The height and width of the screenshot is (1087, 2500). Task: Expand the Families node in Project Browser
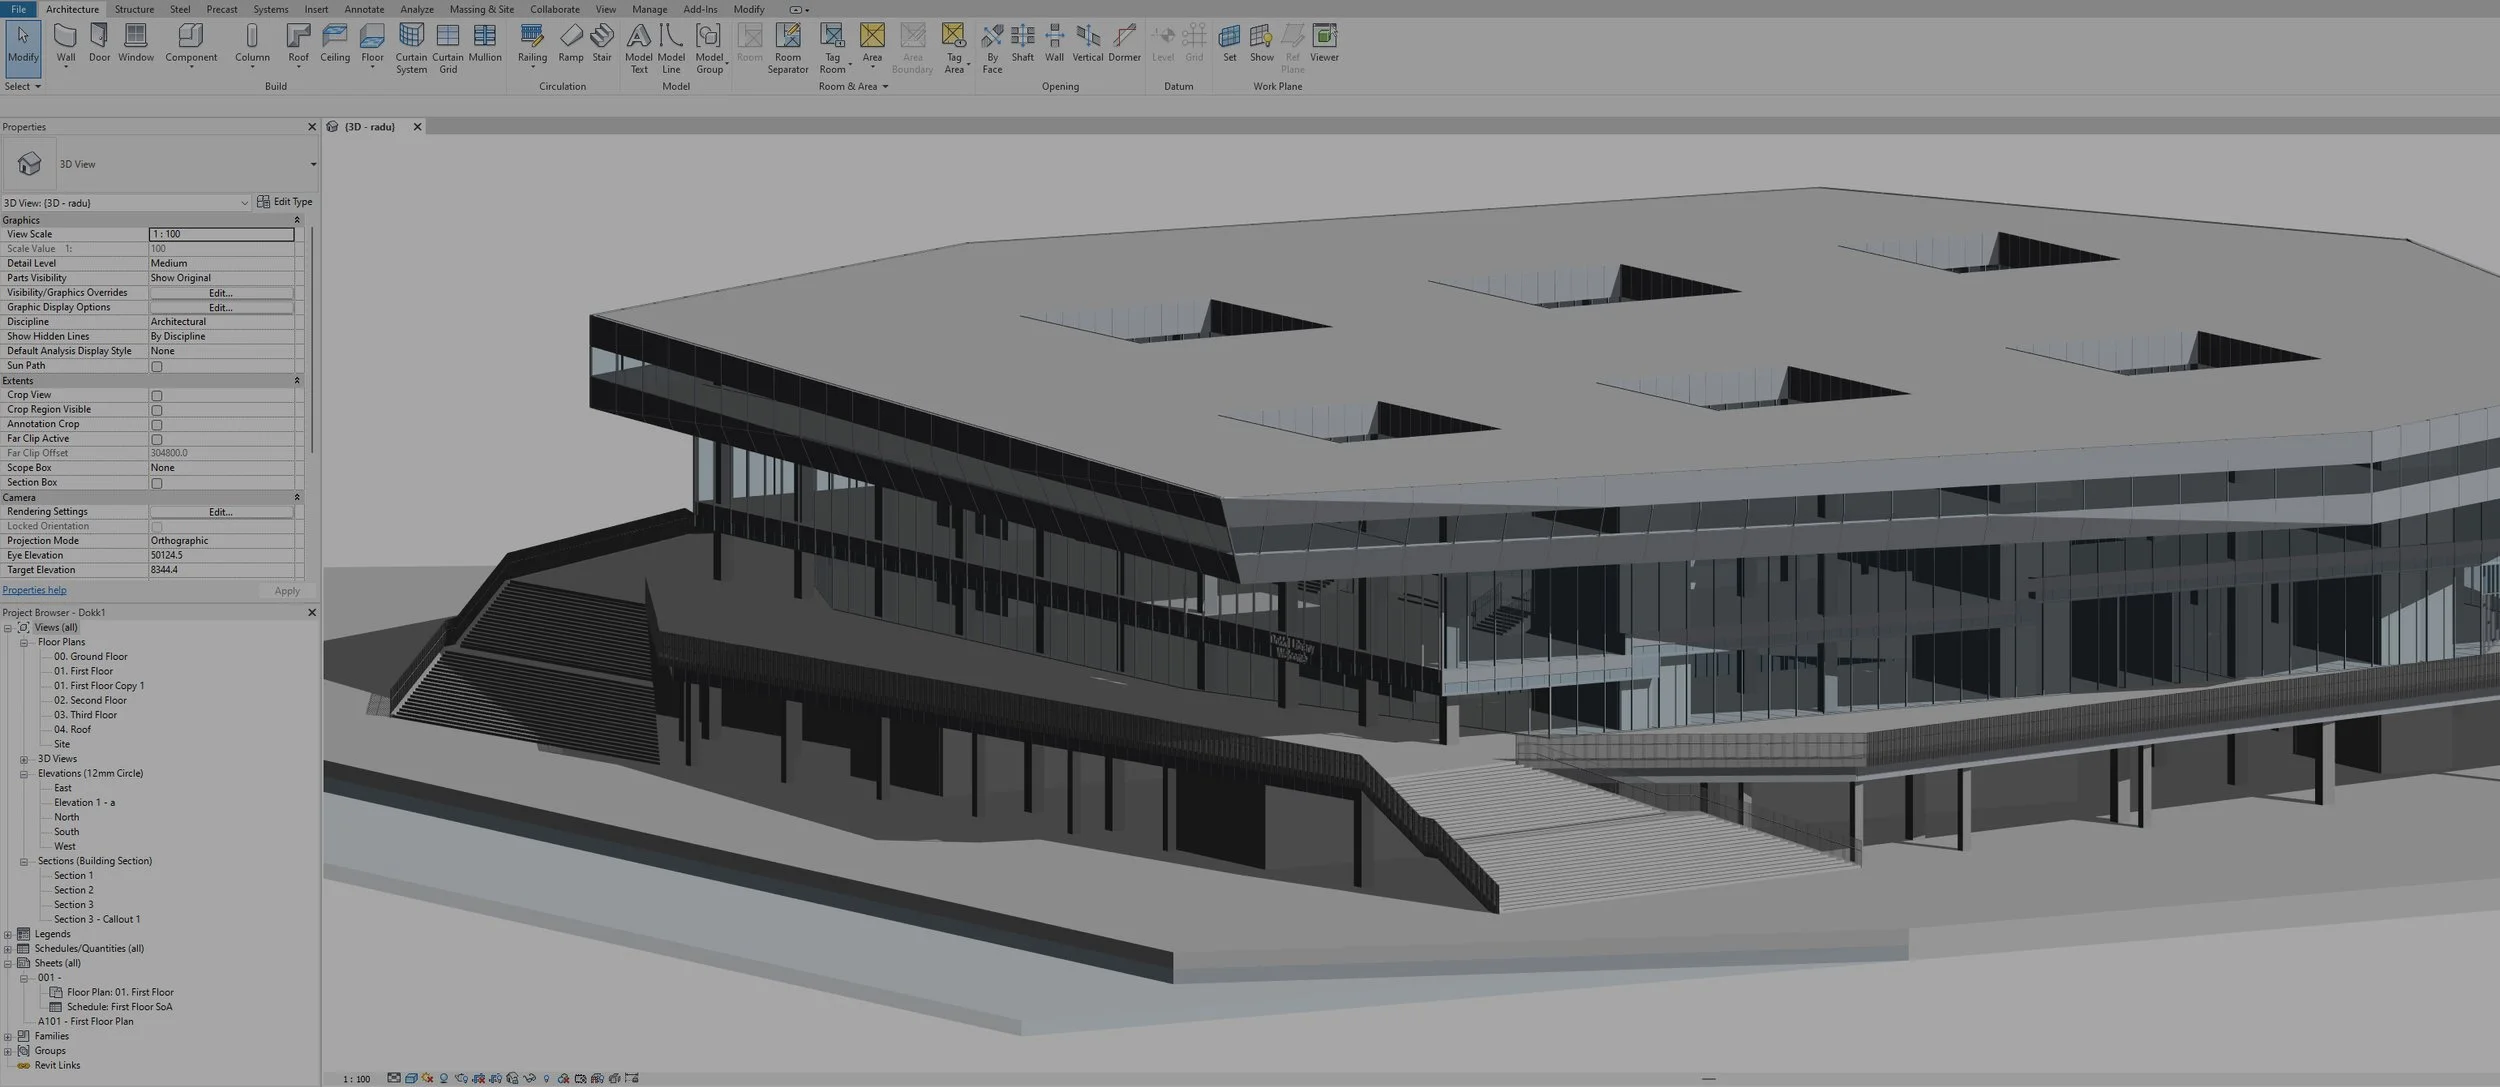coord(9,1035)
